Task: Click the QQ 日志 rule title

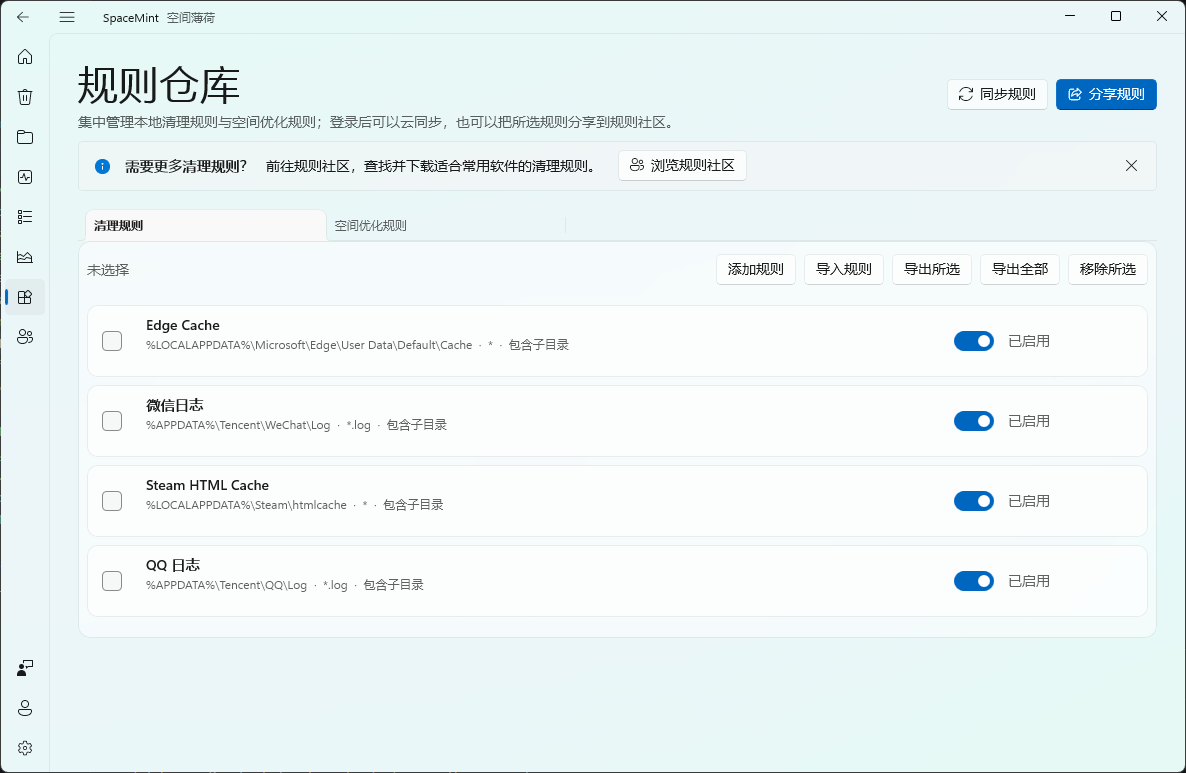Action: click(x=172, y=565)
